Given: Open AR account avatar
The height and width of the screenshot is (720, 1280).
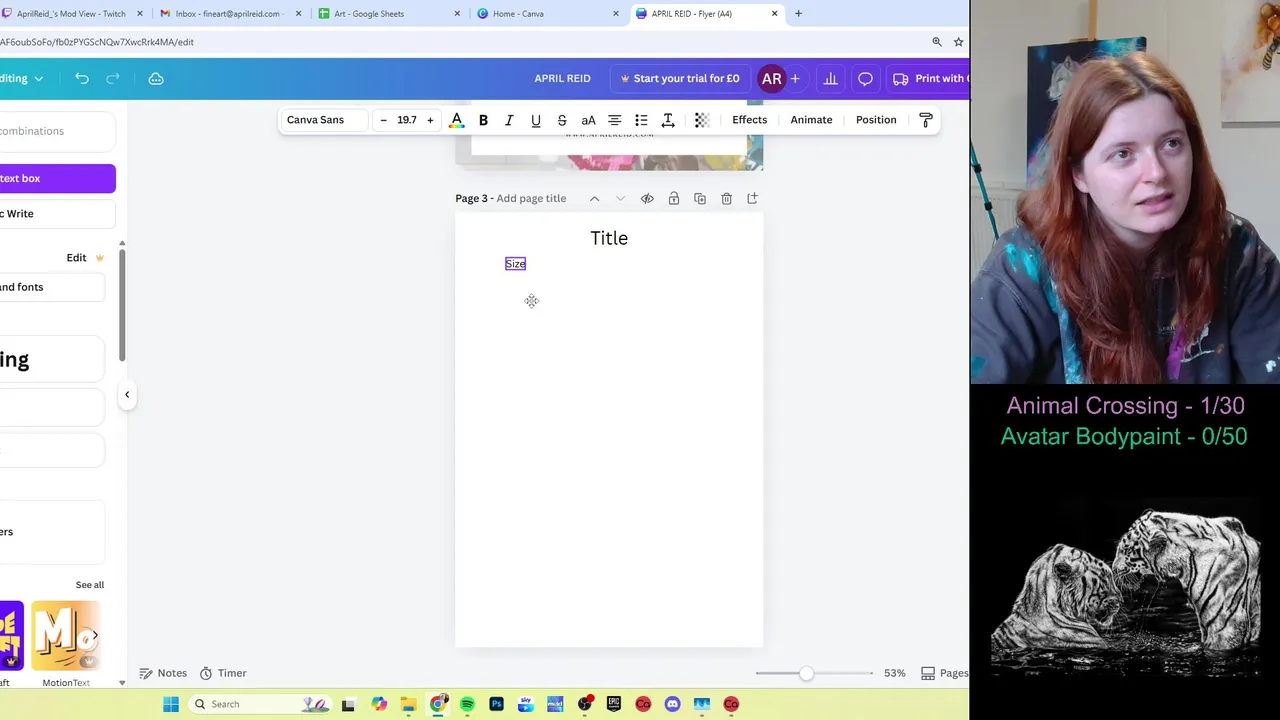Looking at the screenshot, I should point(771,78).
